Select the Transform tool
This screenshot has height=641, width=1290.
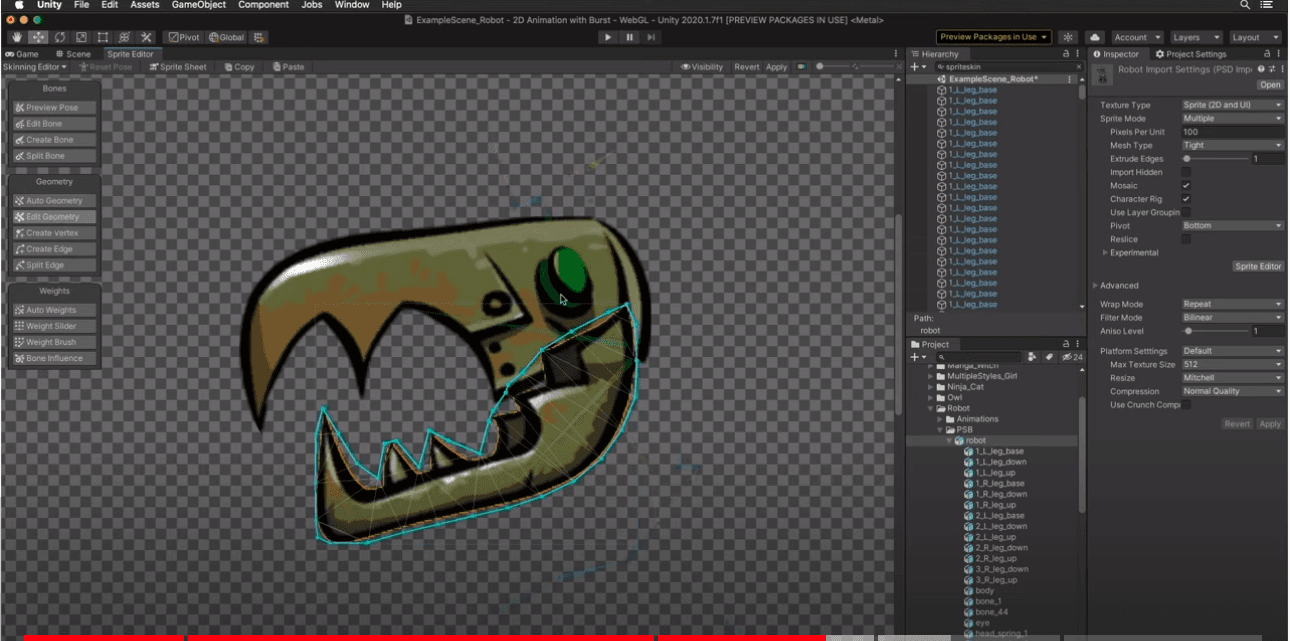tap(124, 37)
